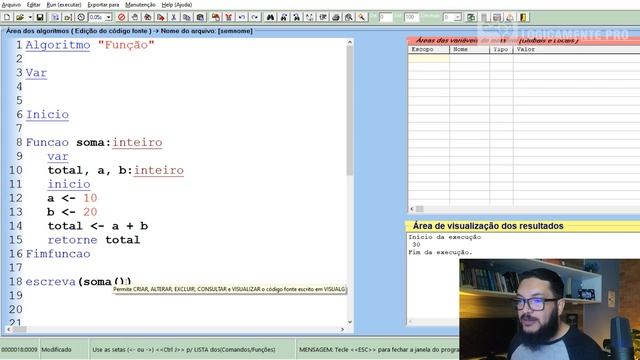The width and height of the screenshot is (640, 360).
Task: Click 'escreva(soma())' on line 18
Action: point(78,282)
